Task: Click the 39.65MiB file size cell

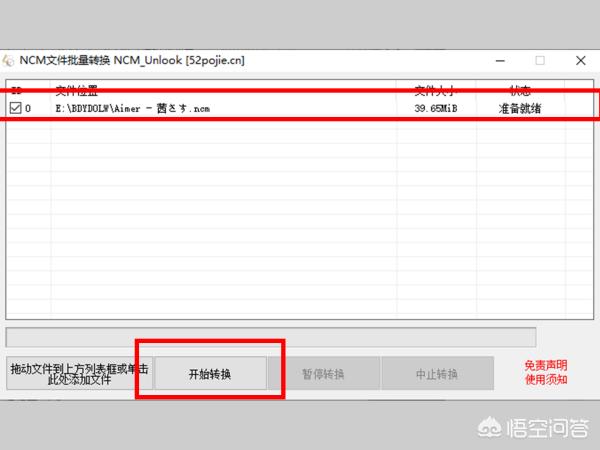Action: pos(436,108)
